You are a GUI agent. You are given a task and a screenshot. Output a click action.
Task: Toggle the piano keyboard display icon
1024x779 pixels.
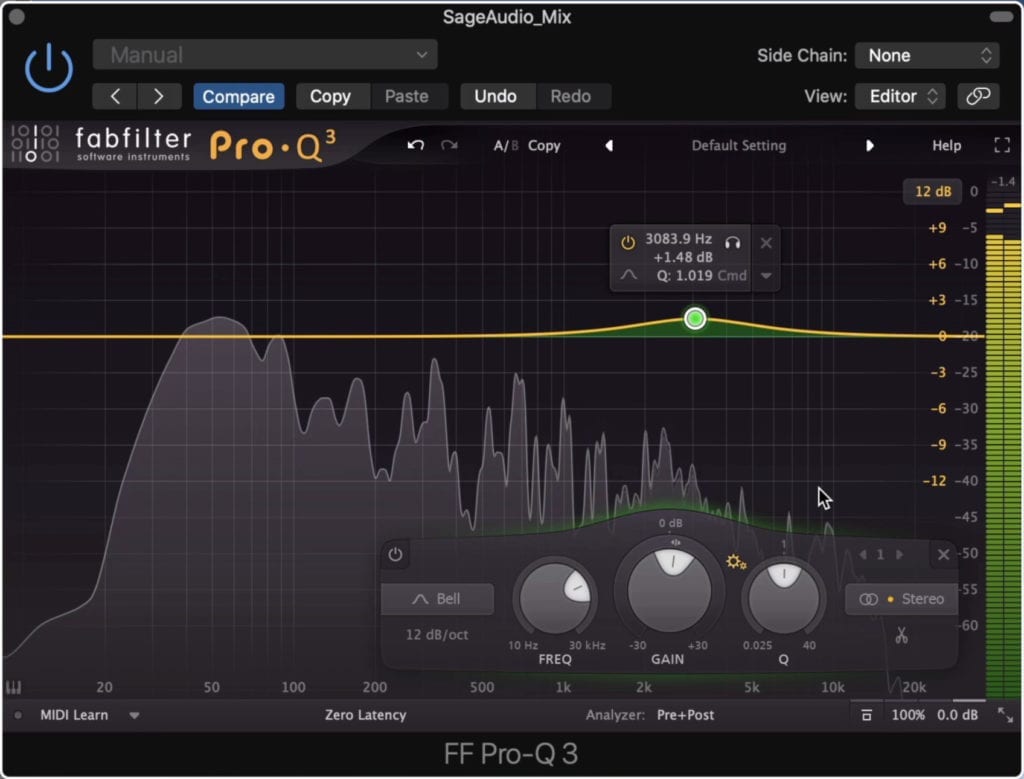(14, 688)
